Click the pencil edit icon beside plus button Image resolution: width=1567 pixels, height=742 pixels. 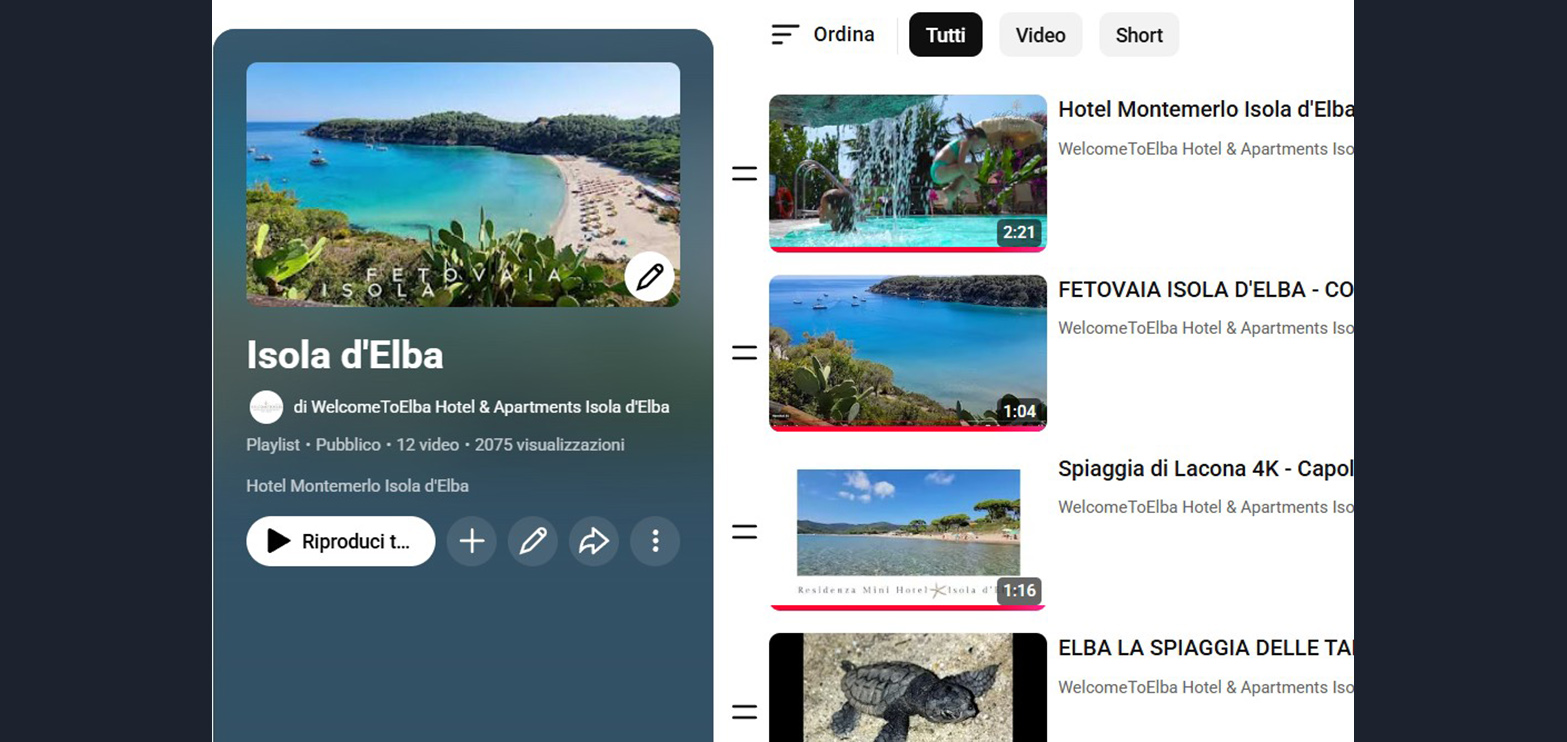pos(533,541)
